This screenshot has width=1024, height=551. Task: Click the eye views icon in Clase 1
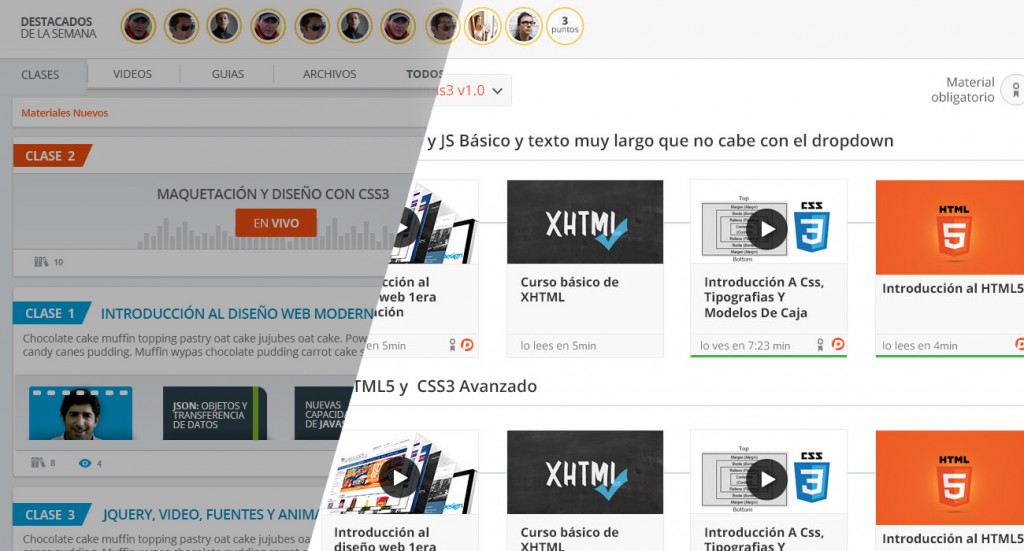(85, 463)
